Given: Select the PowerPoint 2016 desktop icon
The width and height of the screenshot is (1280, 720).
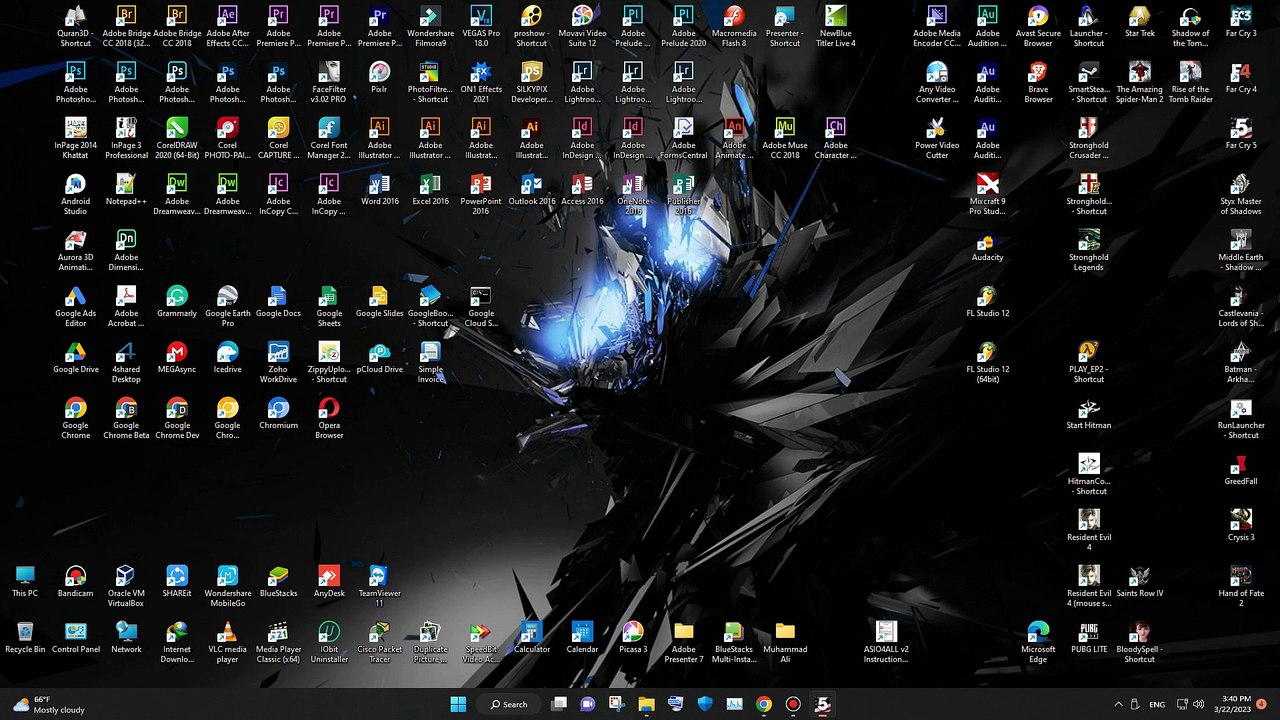Looking at the screenshot, I should pyautogui.click(x=481, y=194).
